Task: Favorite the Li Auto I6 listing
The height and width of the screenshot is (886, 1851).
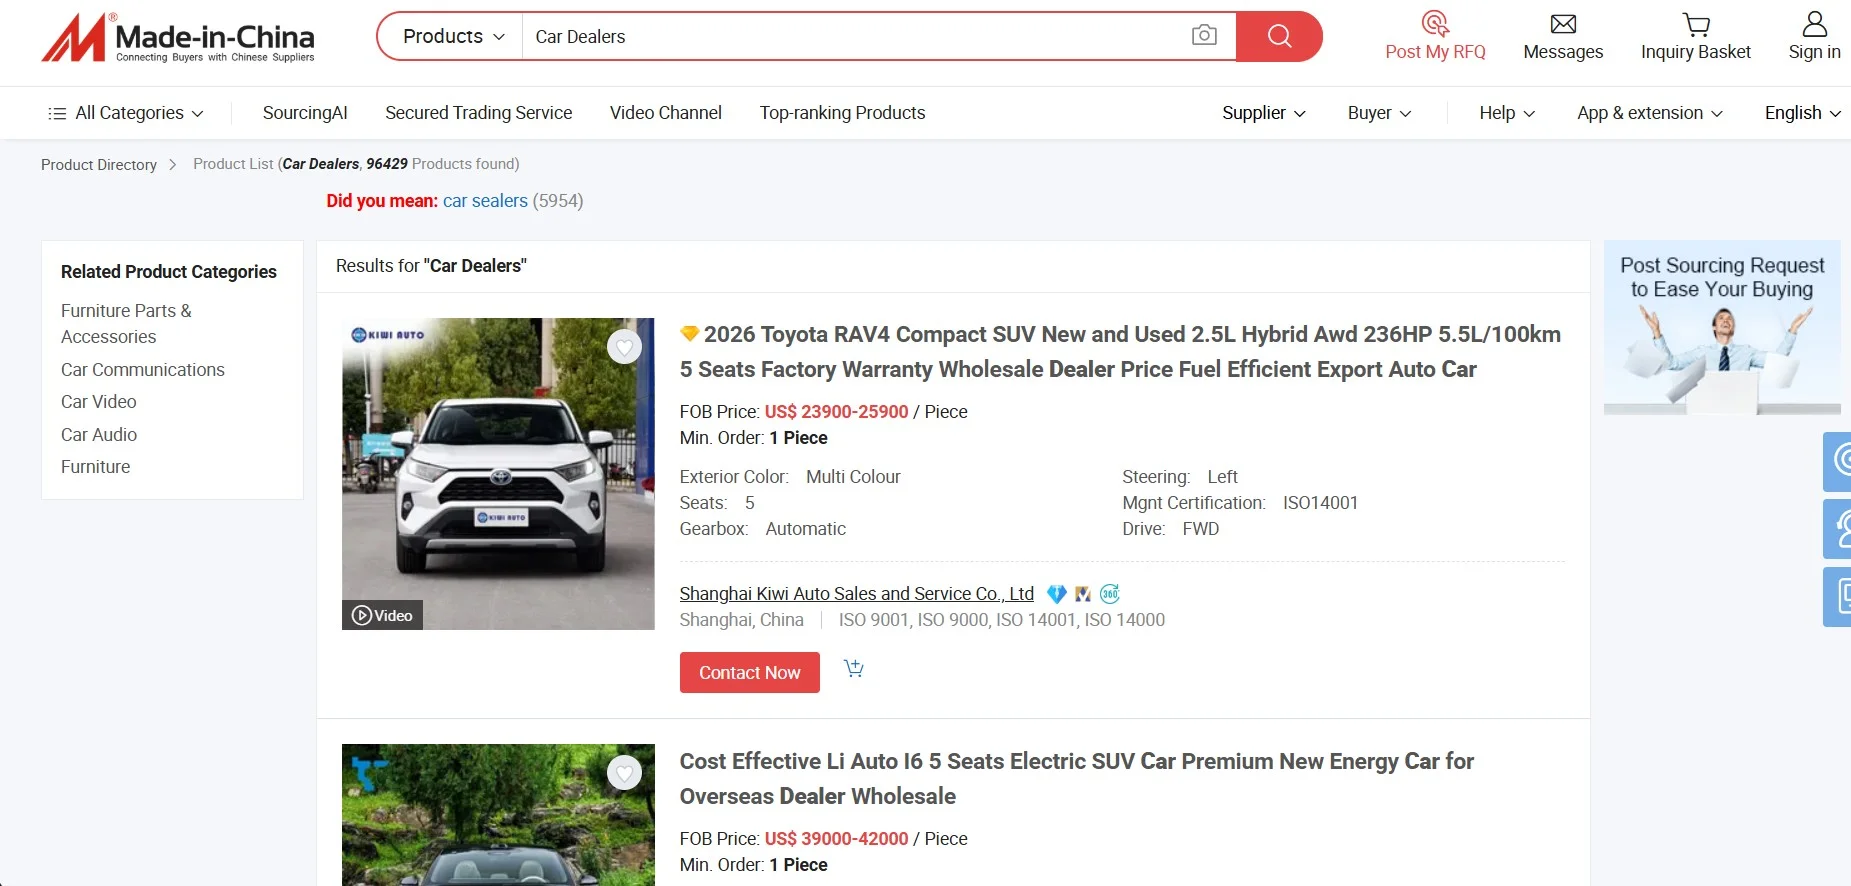Action: [x=624, y=773]
